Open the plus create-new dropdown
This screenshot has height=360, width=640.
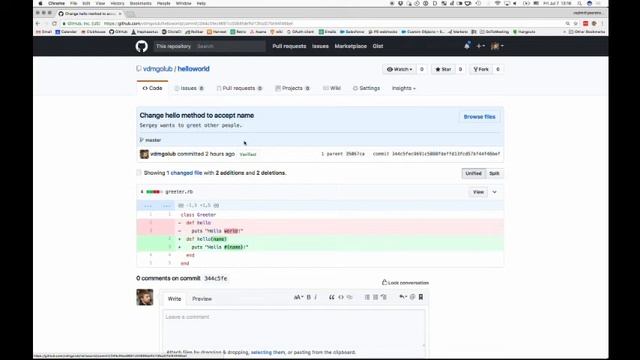point(480,46)
